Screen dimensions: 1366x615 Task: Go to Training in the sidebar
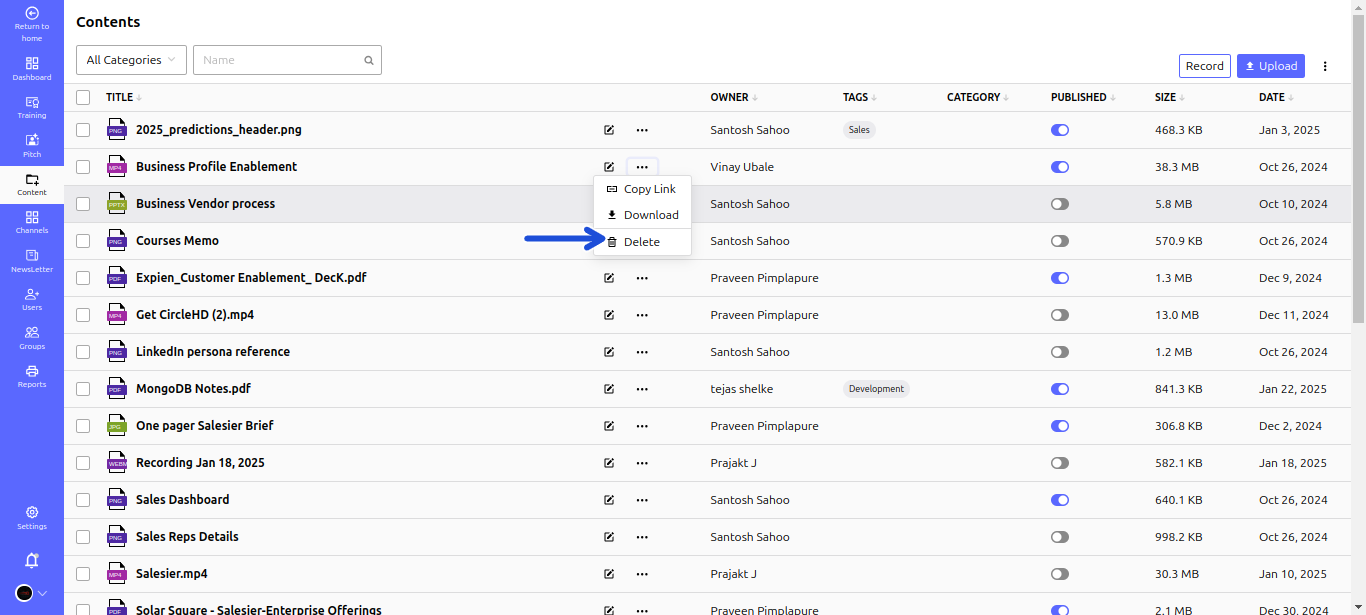click(x=32, y=107)
